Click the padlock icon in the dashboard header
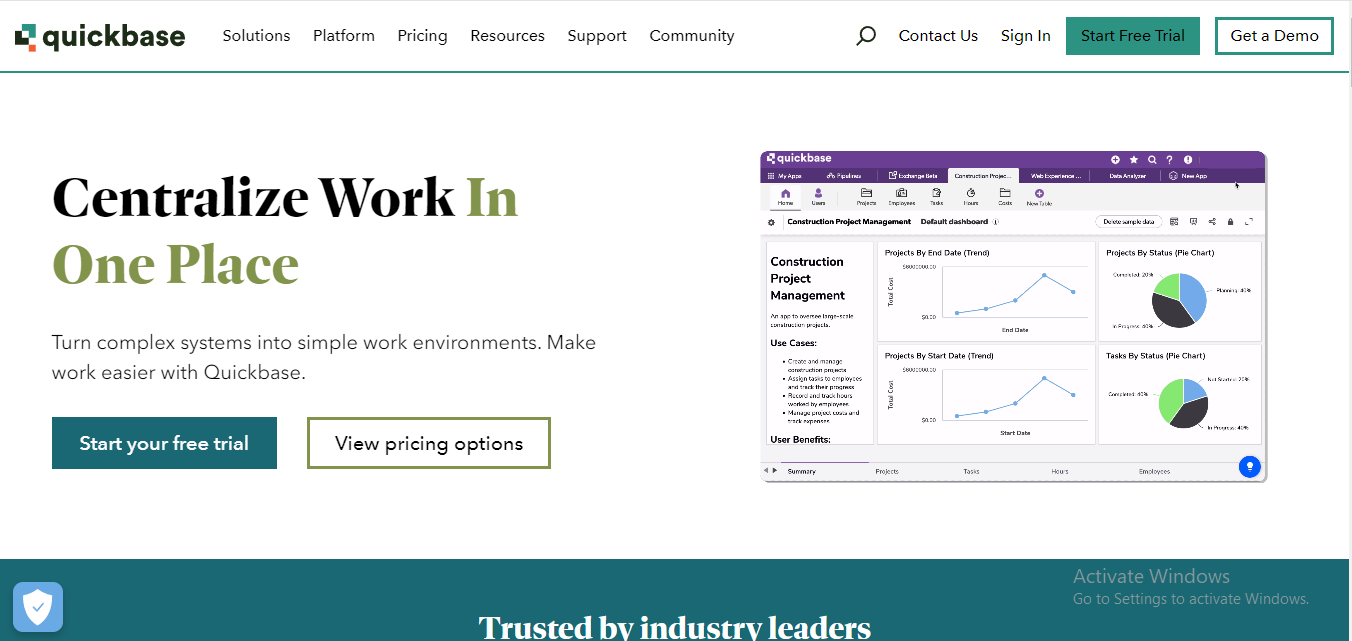 tap(1230, 222)
